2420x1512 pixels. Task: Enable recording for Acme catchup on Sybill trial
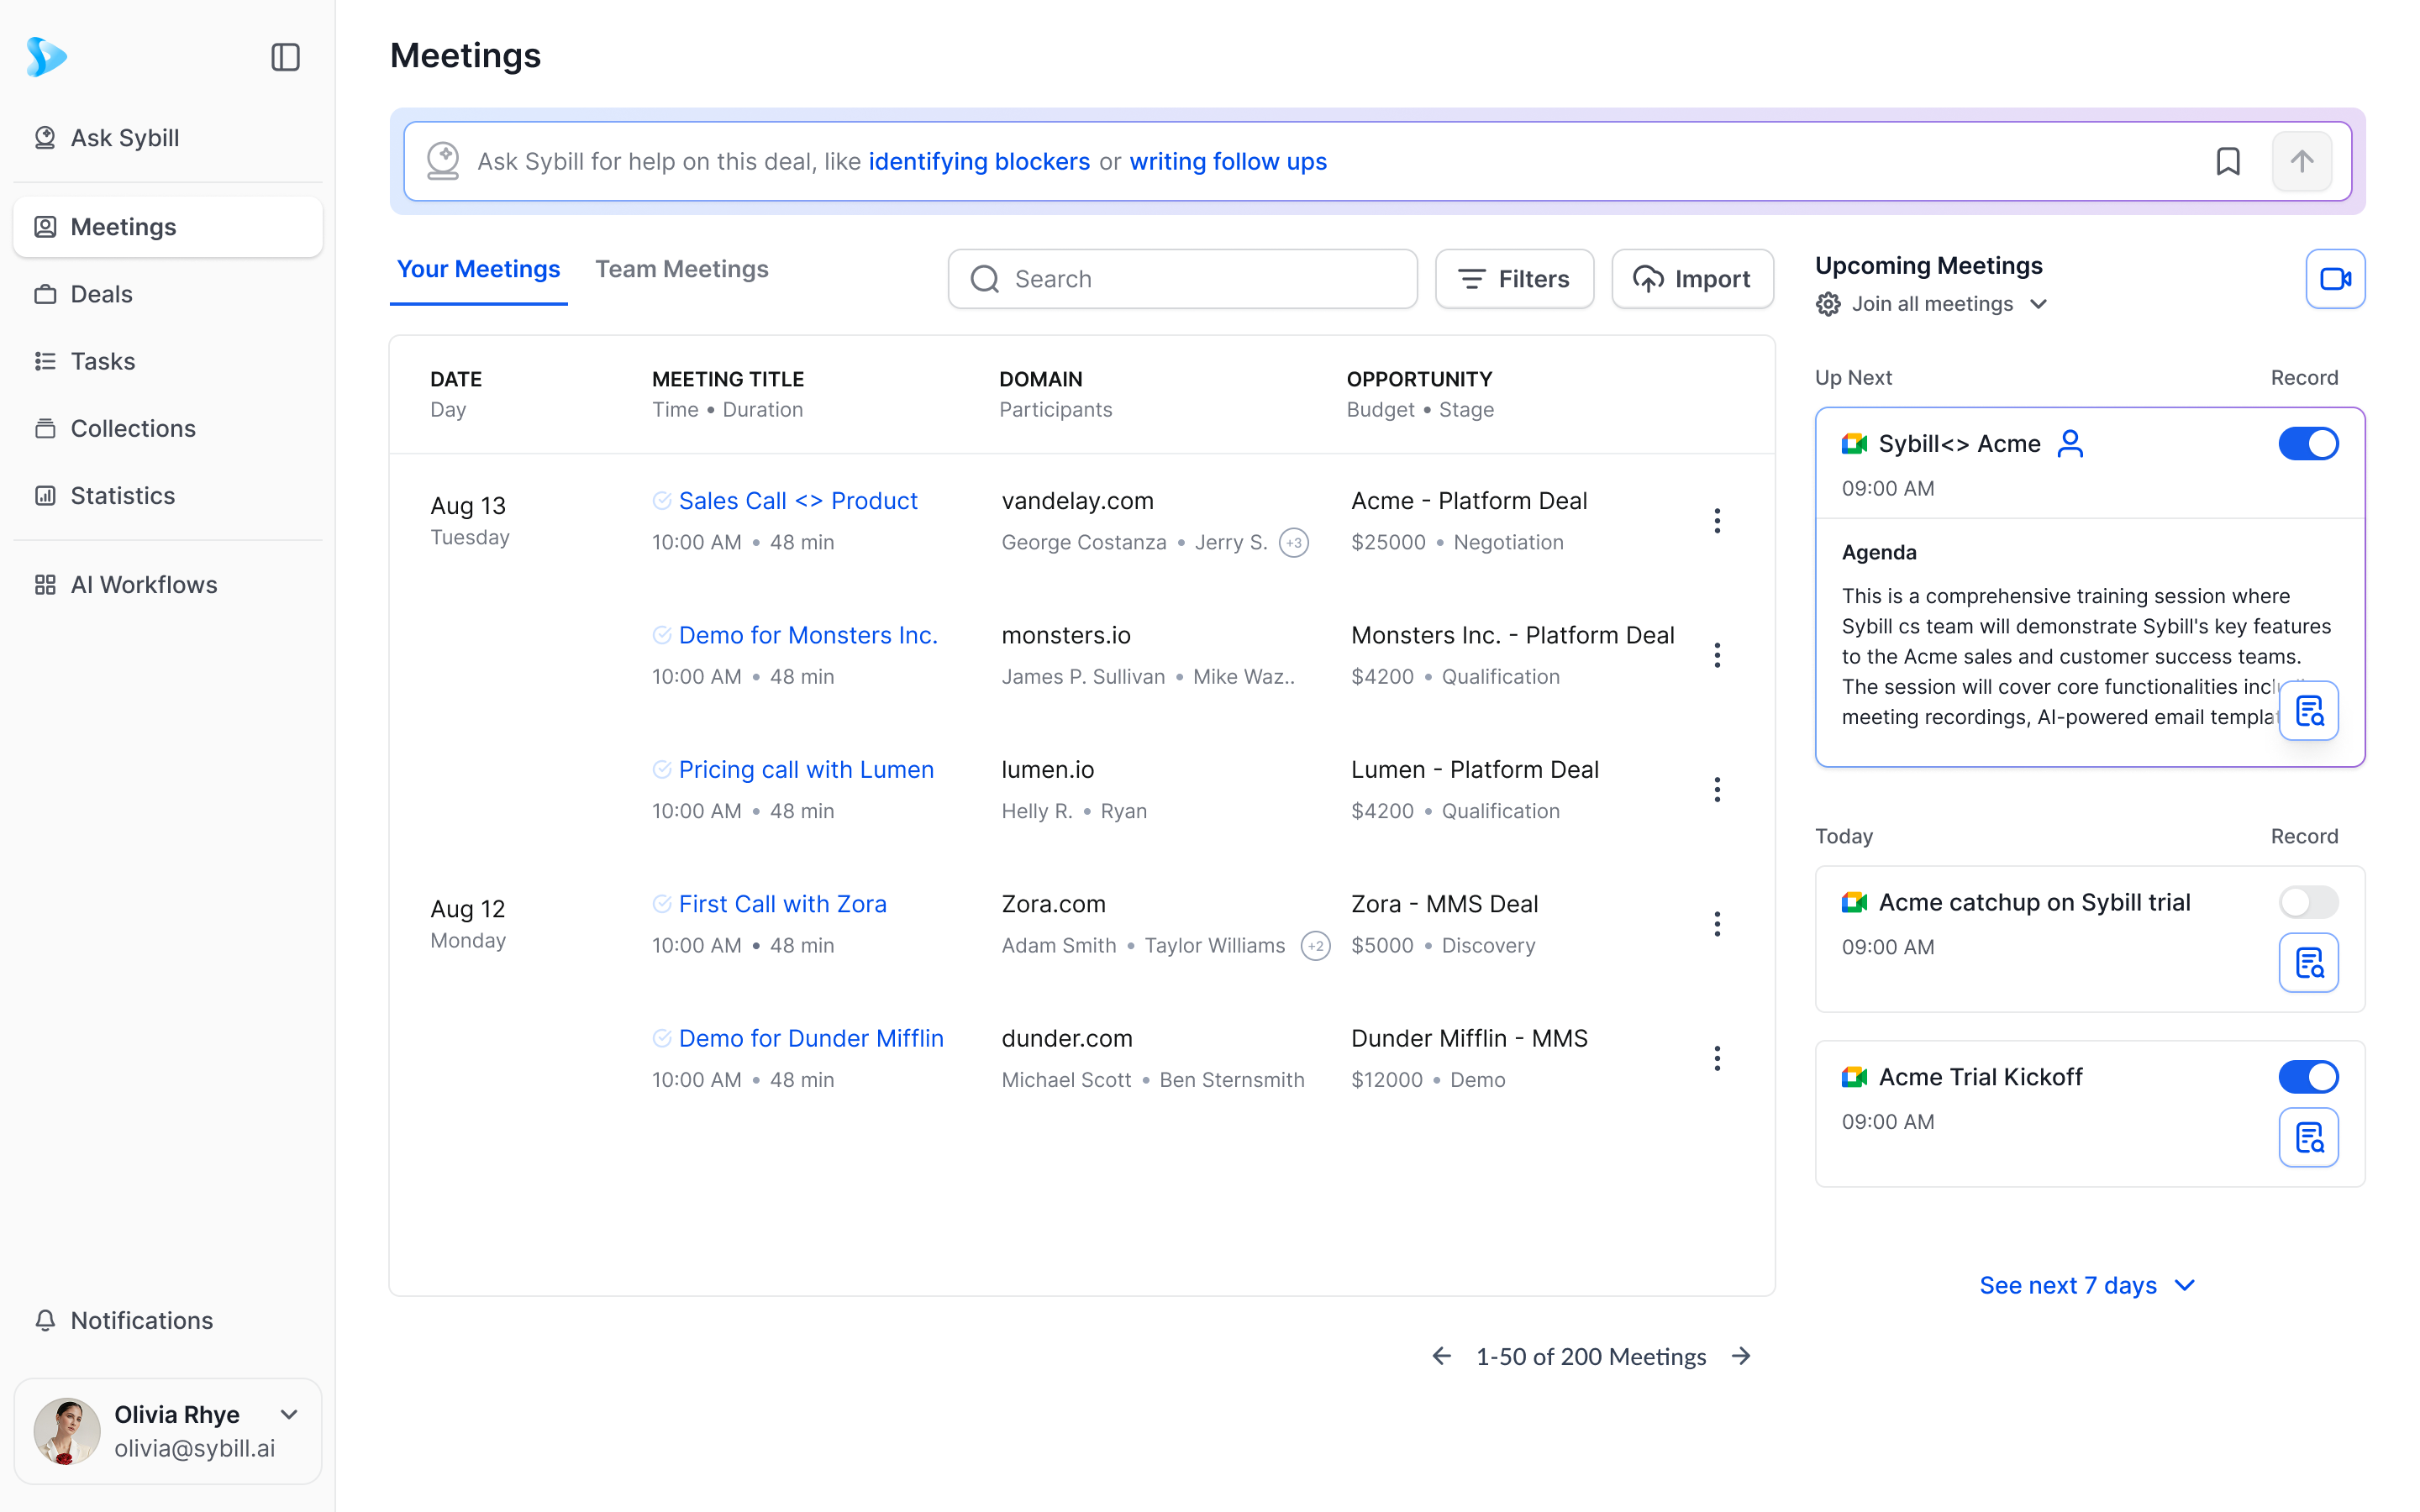[2307, 902]
